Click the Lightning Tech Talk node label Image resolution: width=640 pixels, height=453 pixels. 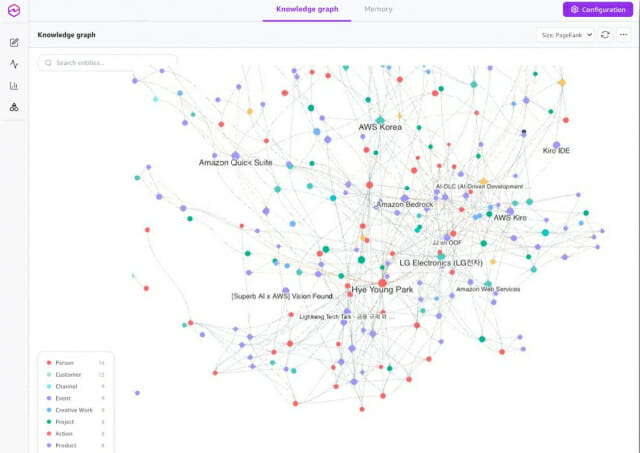[x=347, y=317]
